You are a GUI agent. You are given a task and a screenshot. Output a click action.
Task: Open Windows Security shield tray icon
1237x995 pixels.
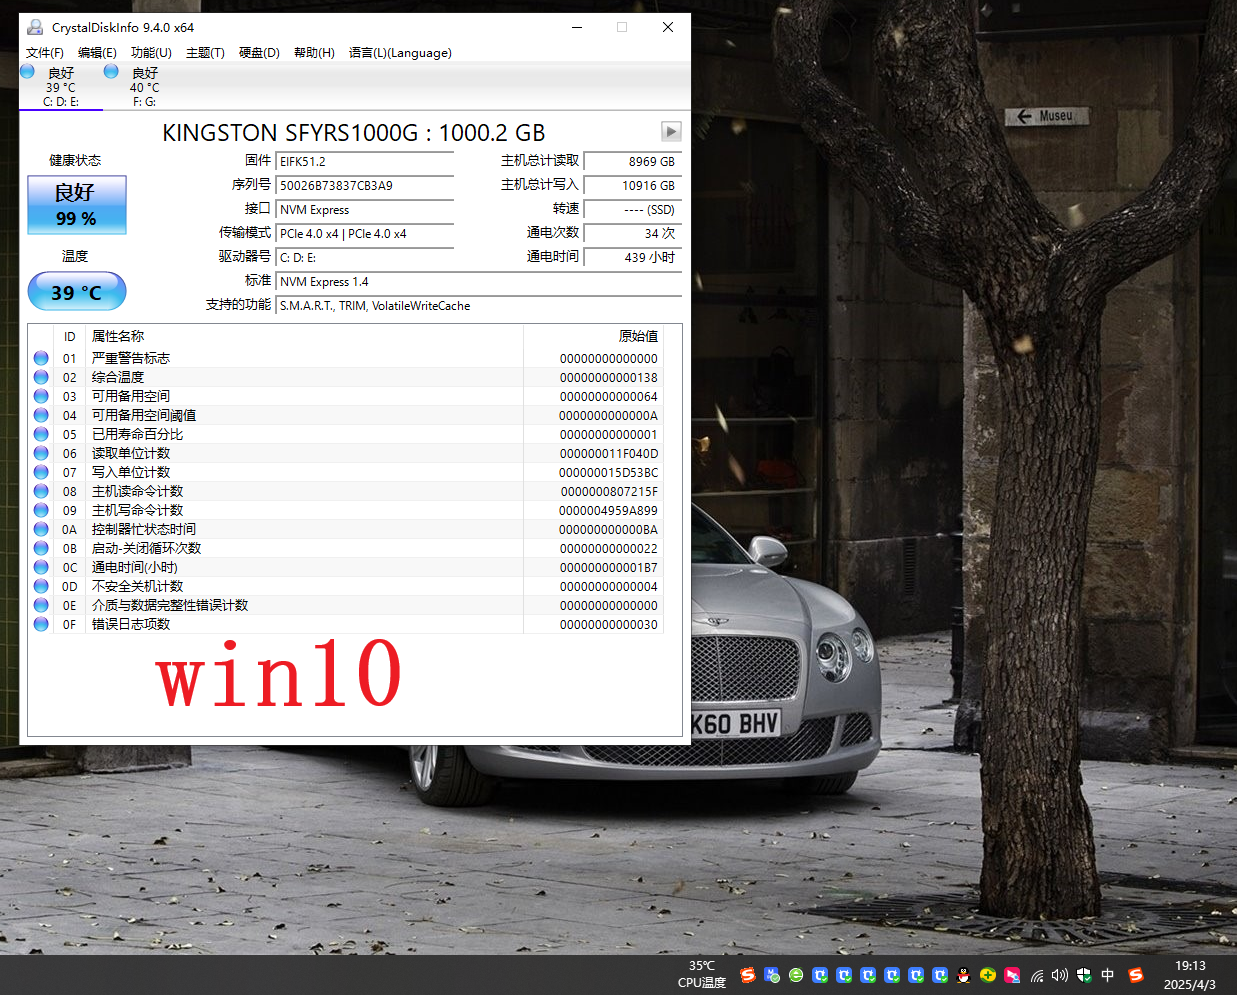[x=1084, y=975]
